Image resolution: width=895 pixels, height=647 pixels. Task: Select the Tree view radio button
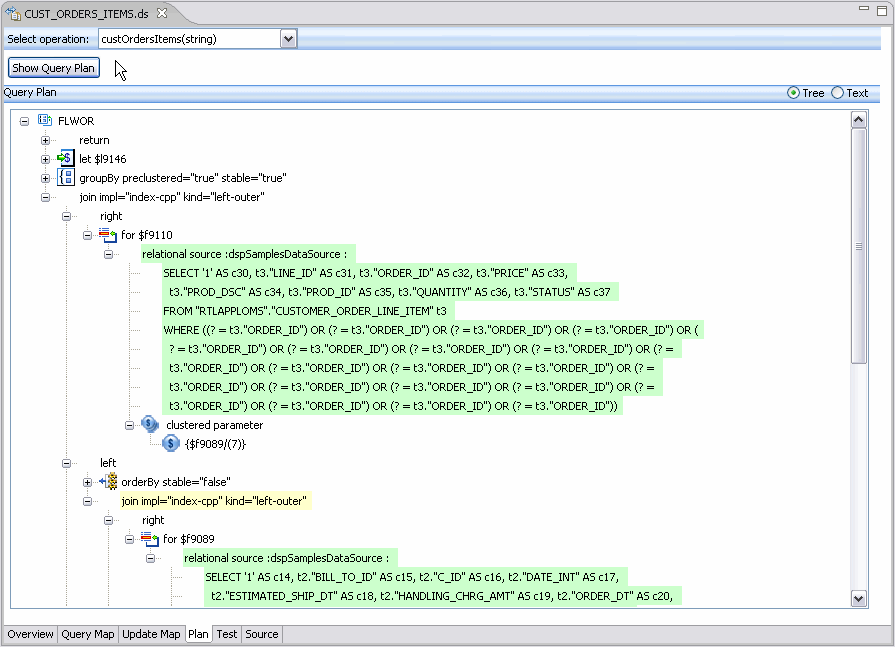tap(795, 92)
